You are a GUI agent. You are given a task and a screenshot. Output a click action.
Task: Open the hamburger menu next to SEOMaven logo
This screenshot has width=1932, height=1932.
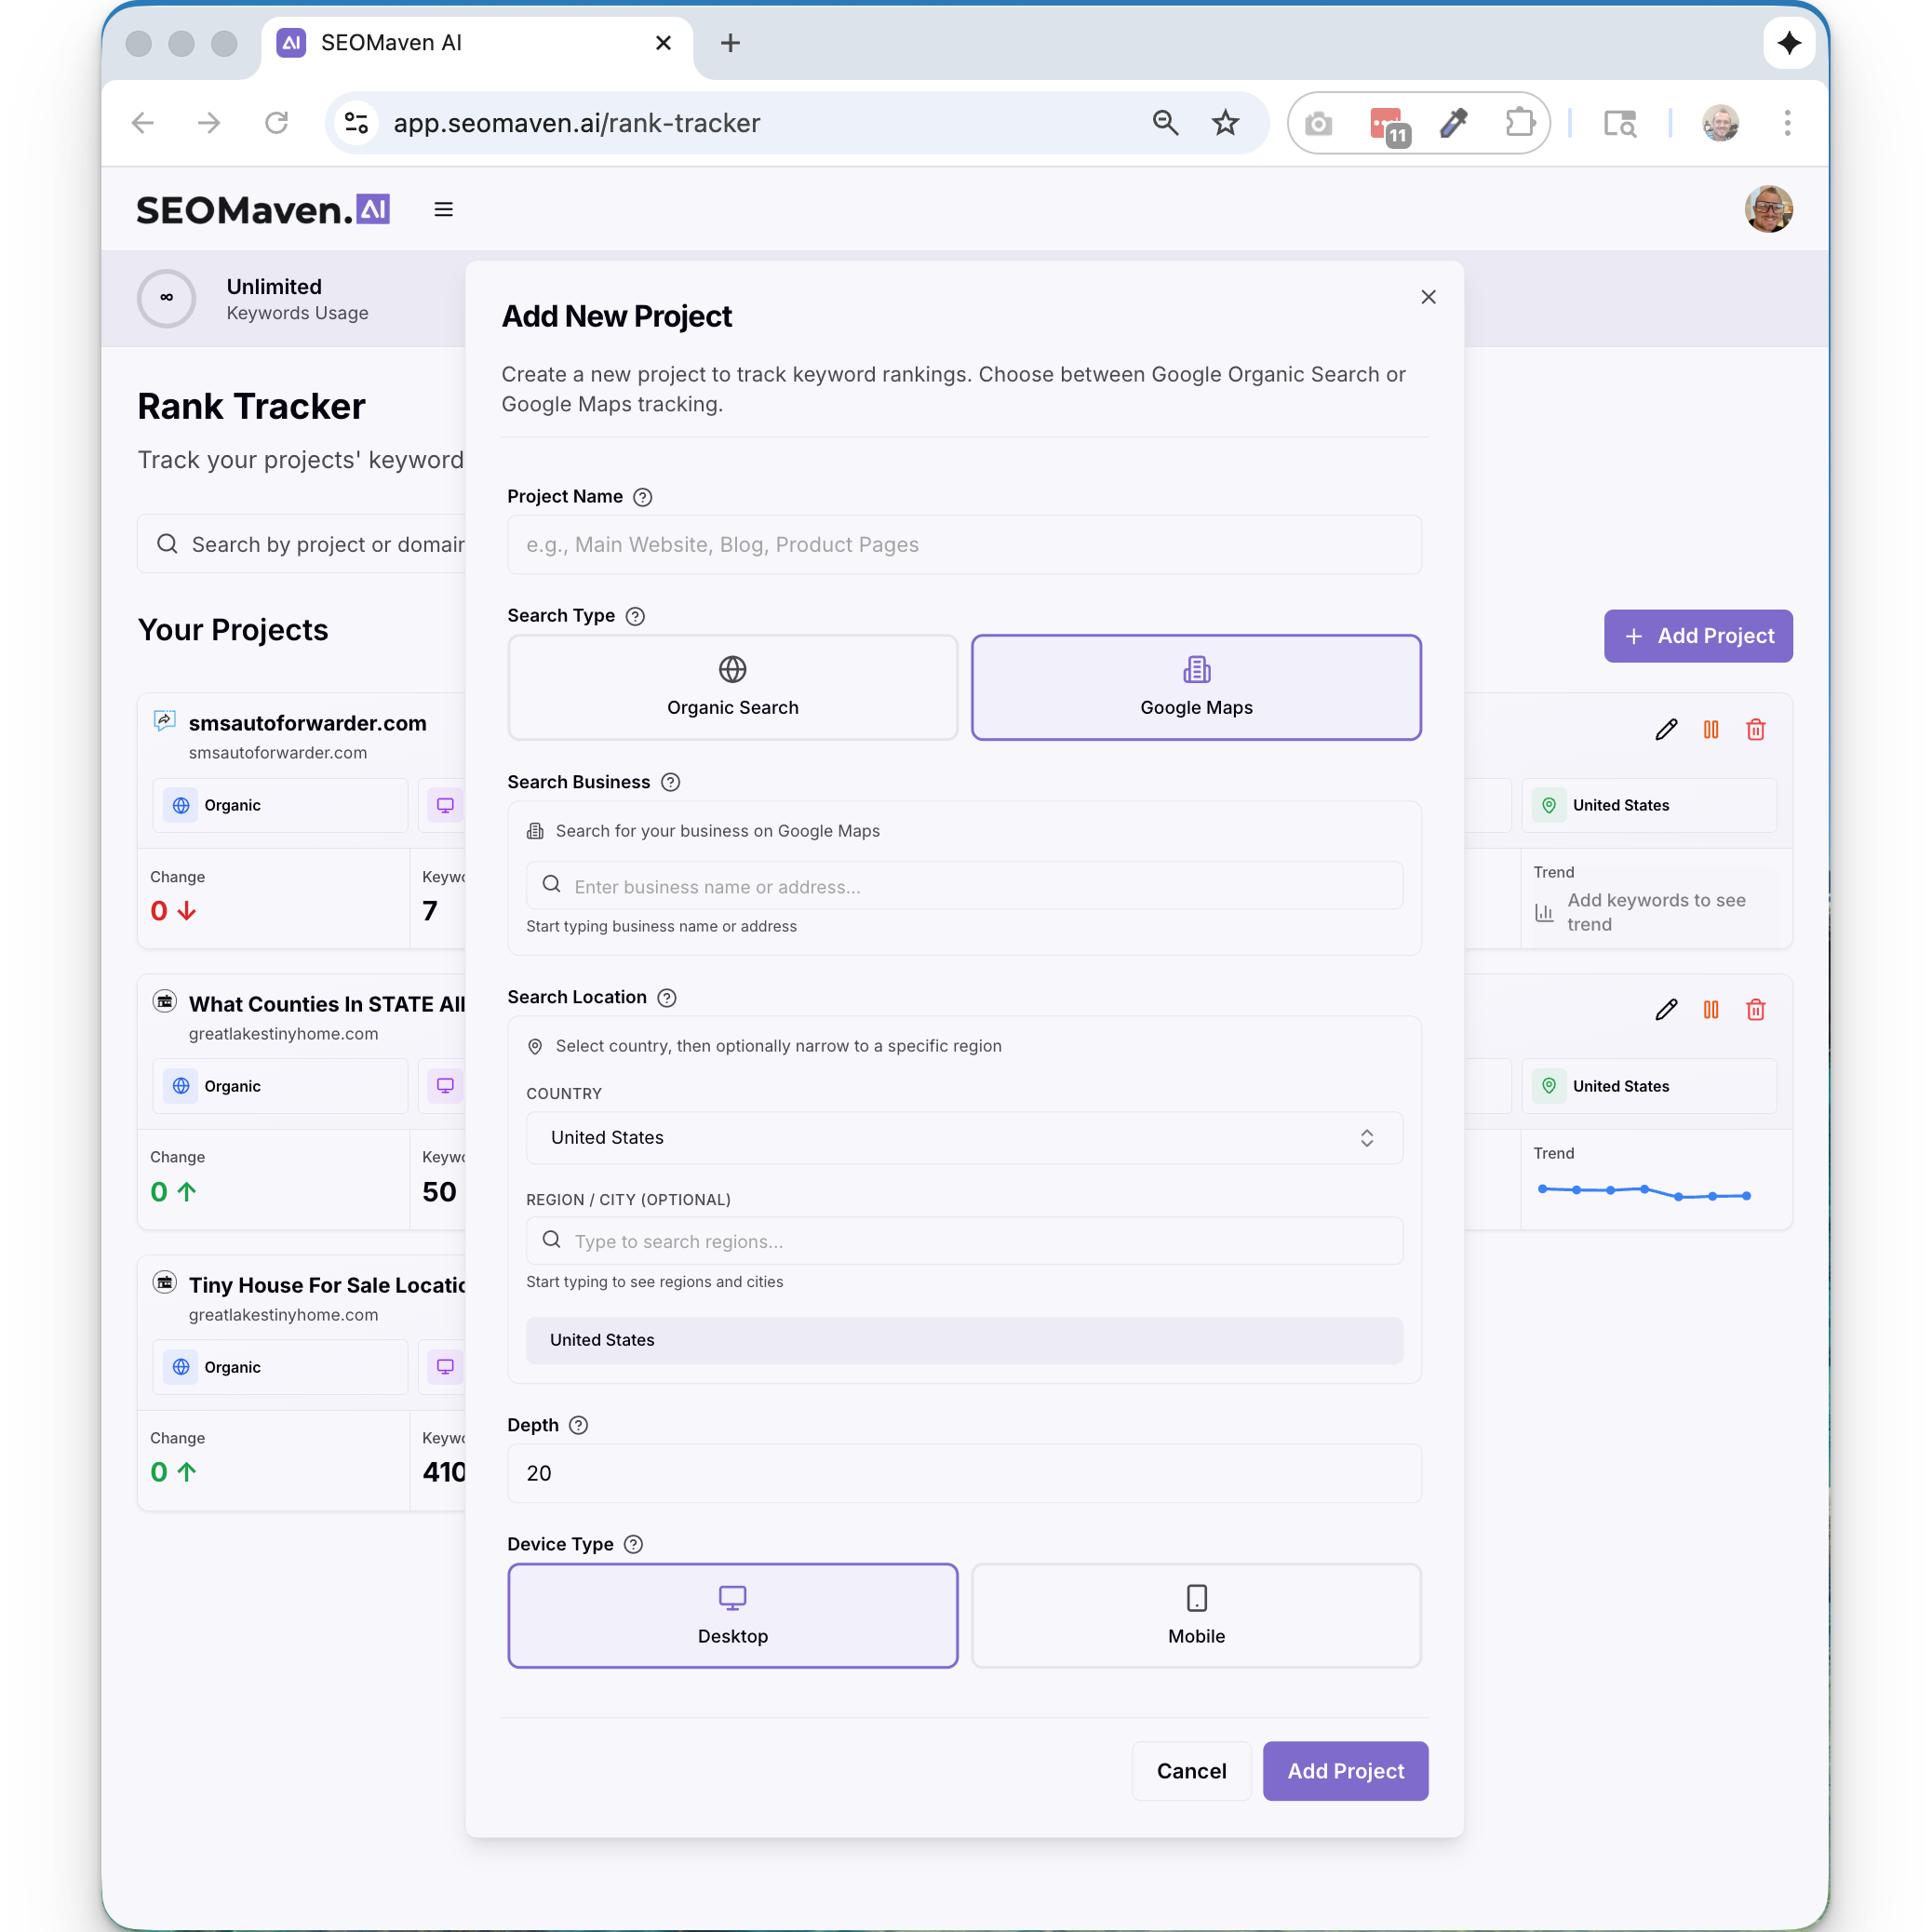pos(443,210)
